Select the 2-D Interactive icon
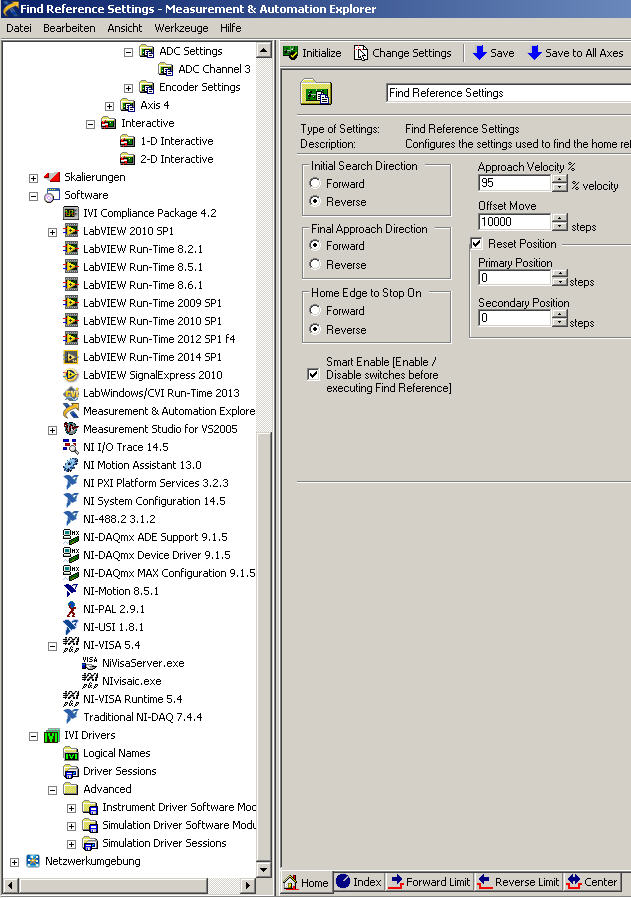631x898 pixels. click(127, 159)
